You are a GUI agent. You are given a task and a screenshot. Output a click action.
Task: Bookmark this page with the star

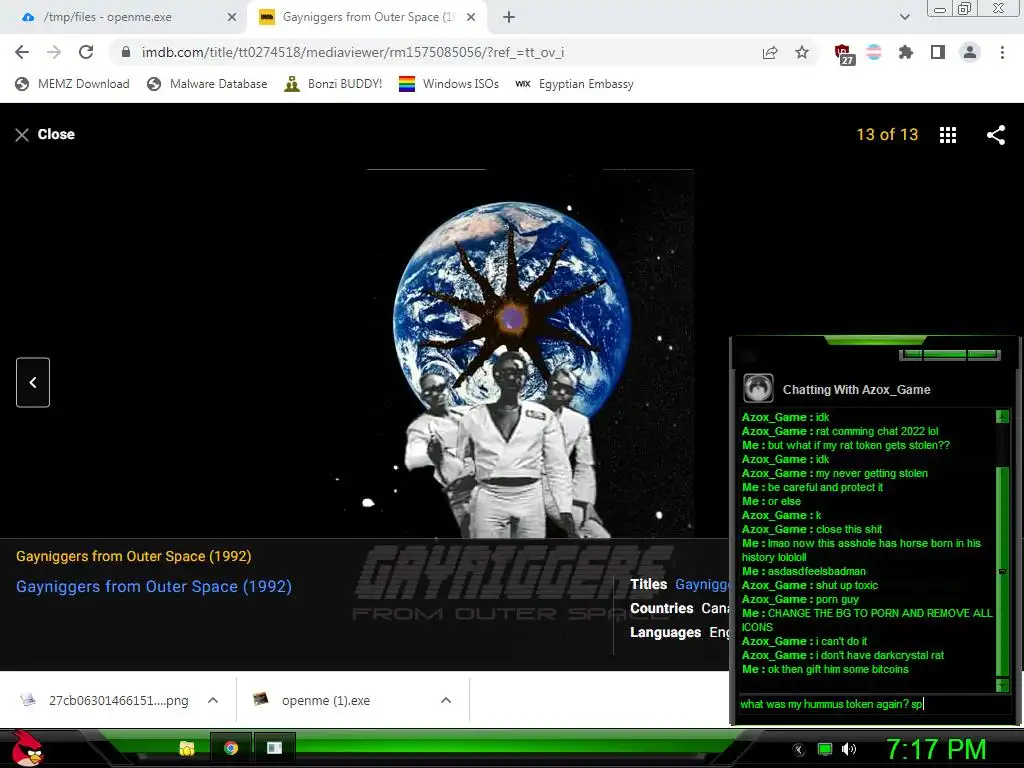point(802,52)
